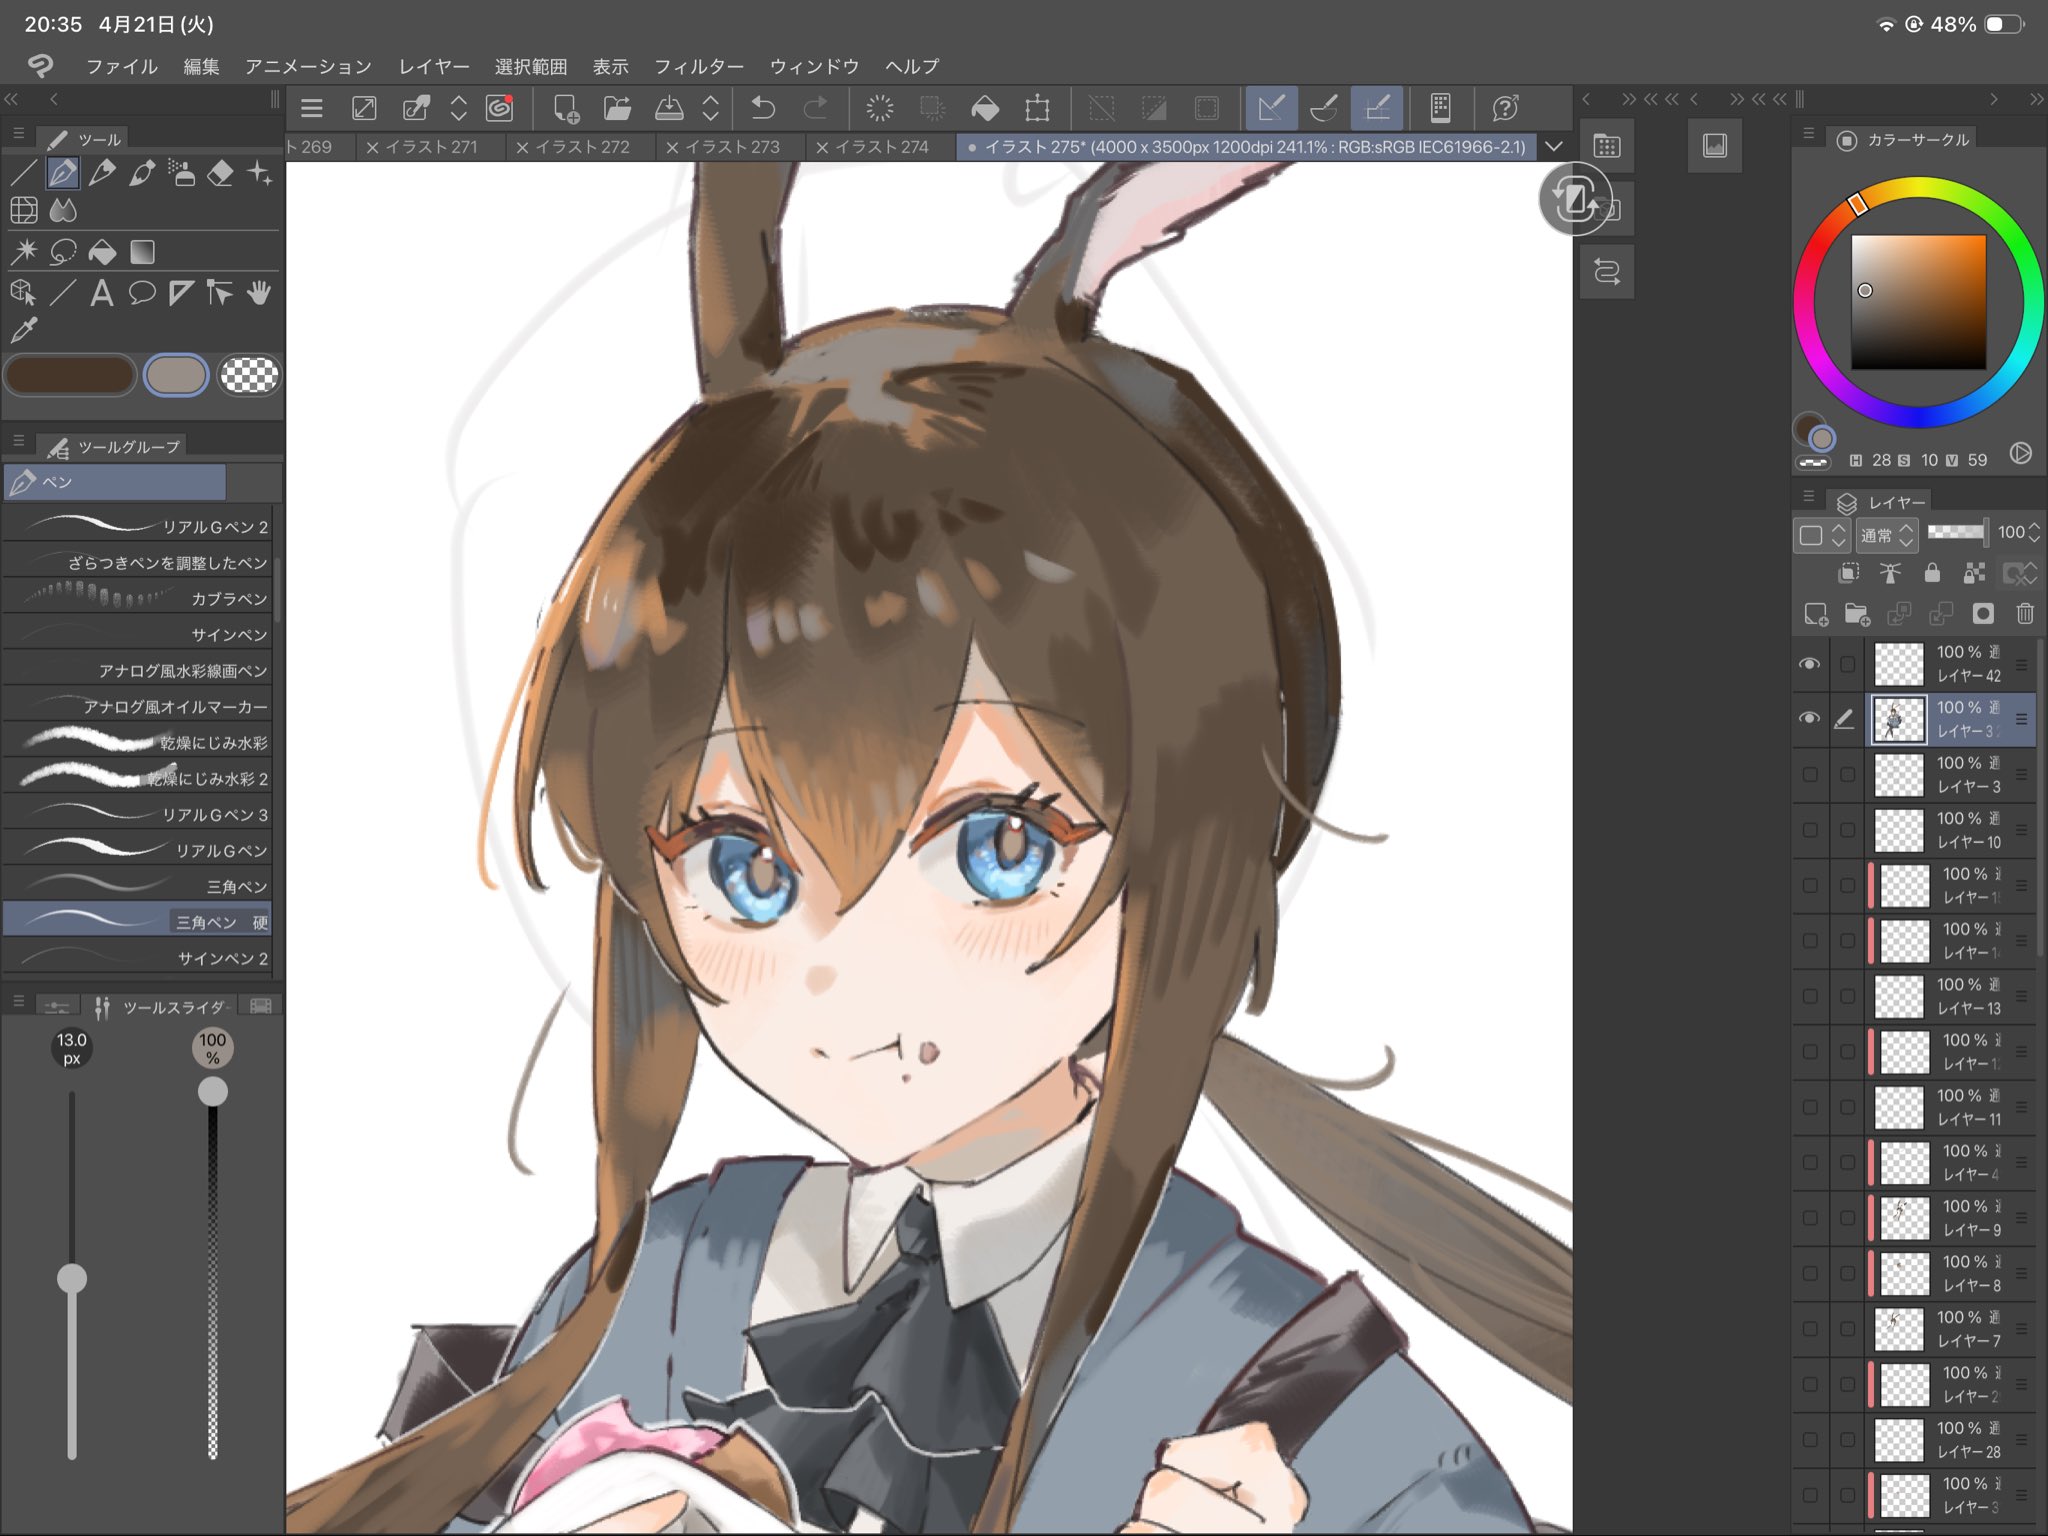
Task: Select the リアルGペン 2 brush
Action: [140, 526]
